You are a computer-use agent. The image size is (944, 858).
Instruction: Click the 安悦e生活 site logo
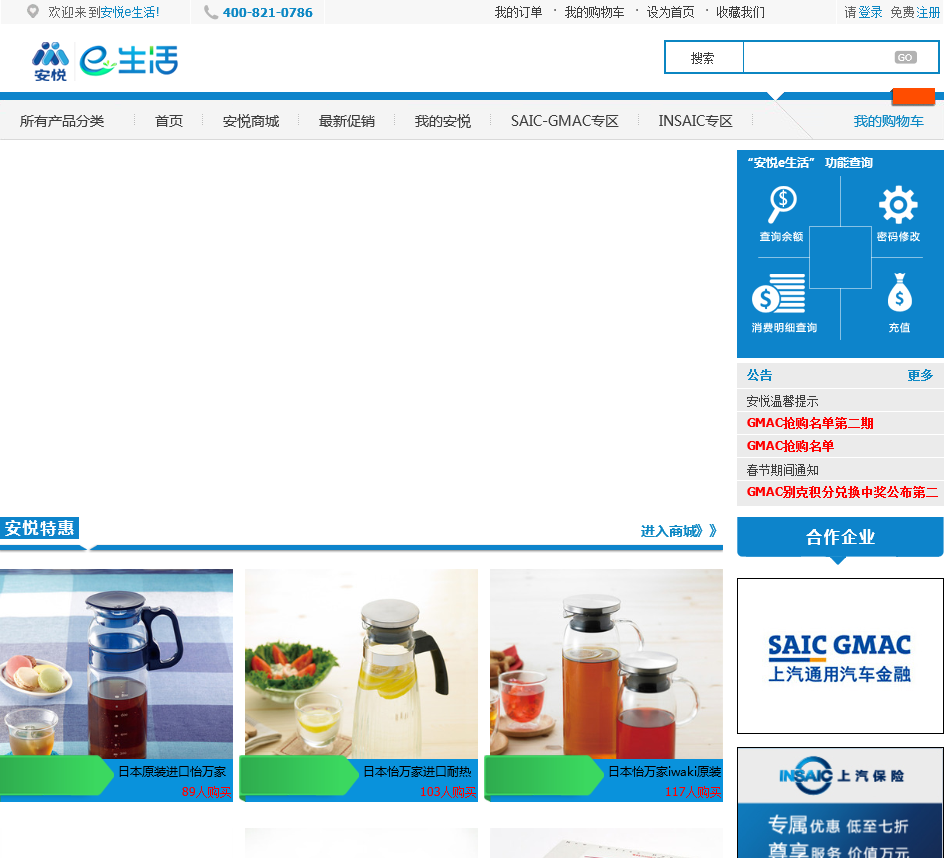pos(105,61)
